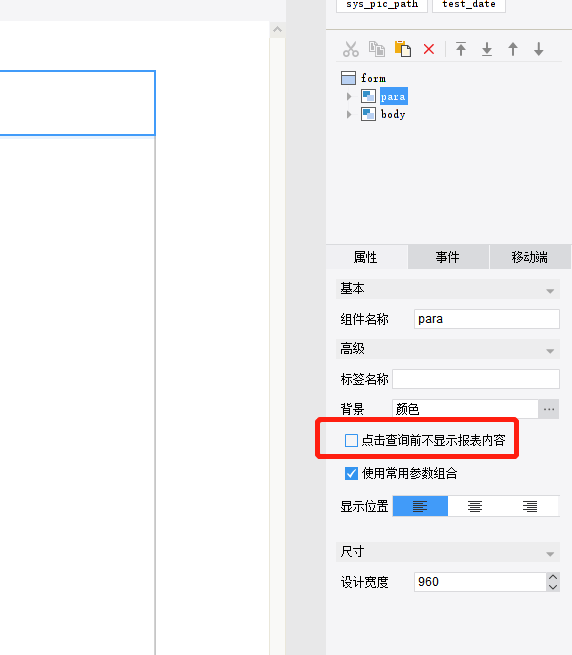Viewport: 572px width, 655px height.
Task: Click the form window icon in tree
Action: (348, 78)
